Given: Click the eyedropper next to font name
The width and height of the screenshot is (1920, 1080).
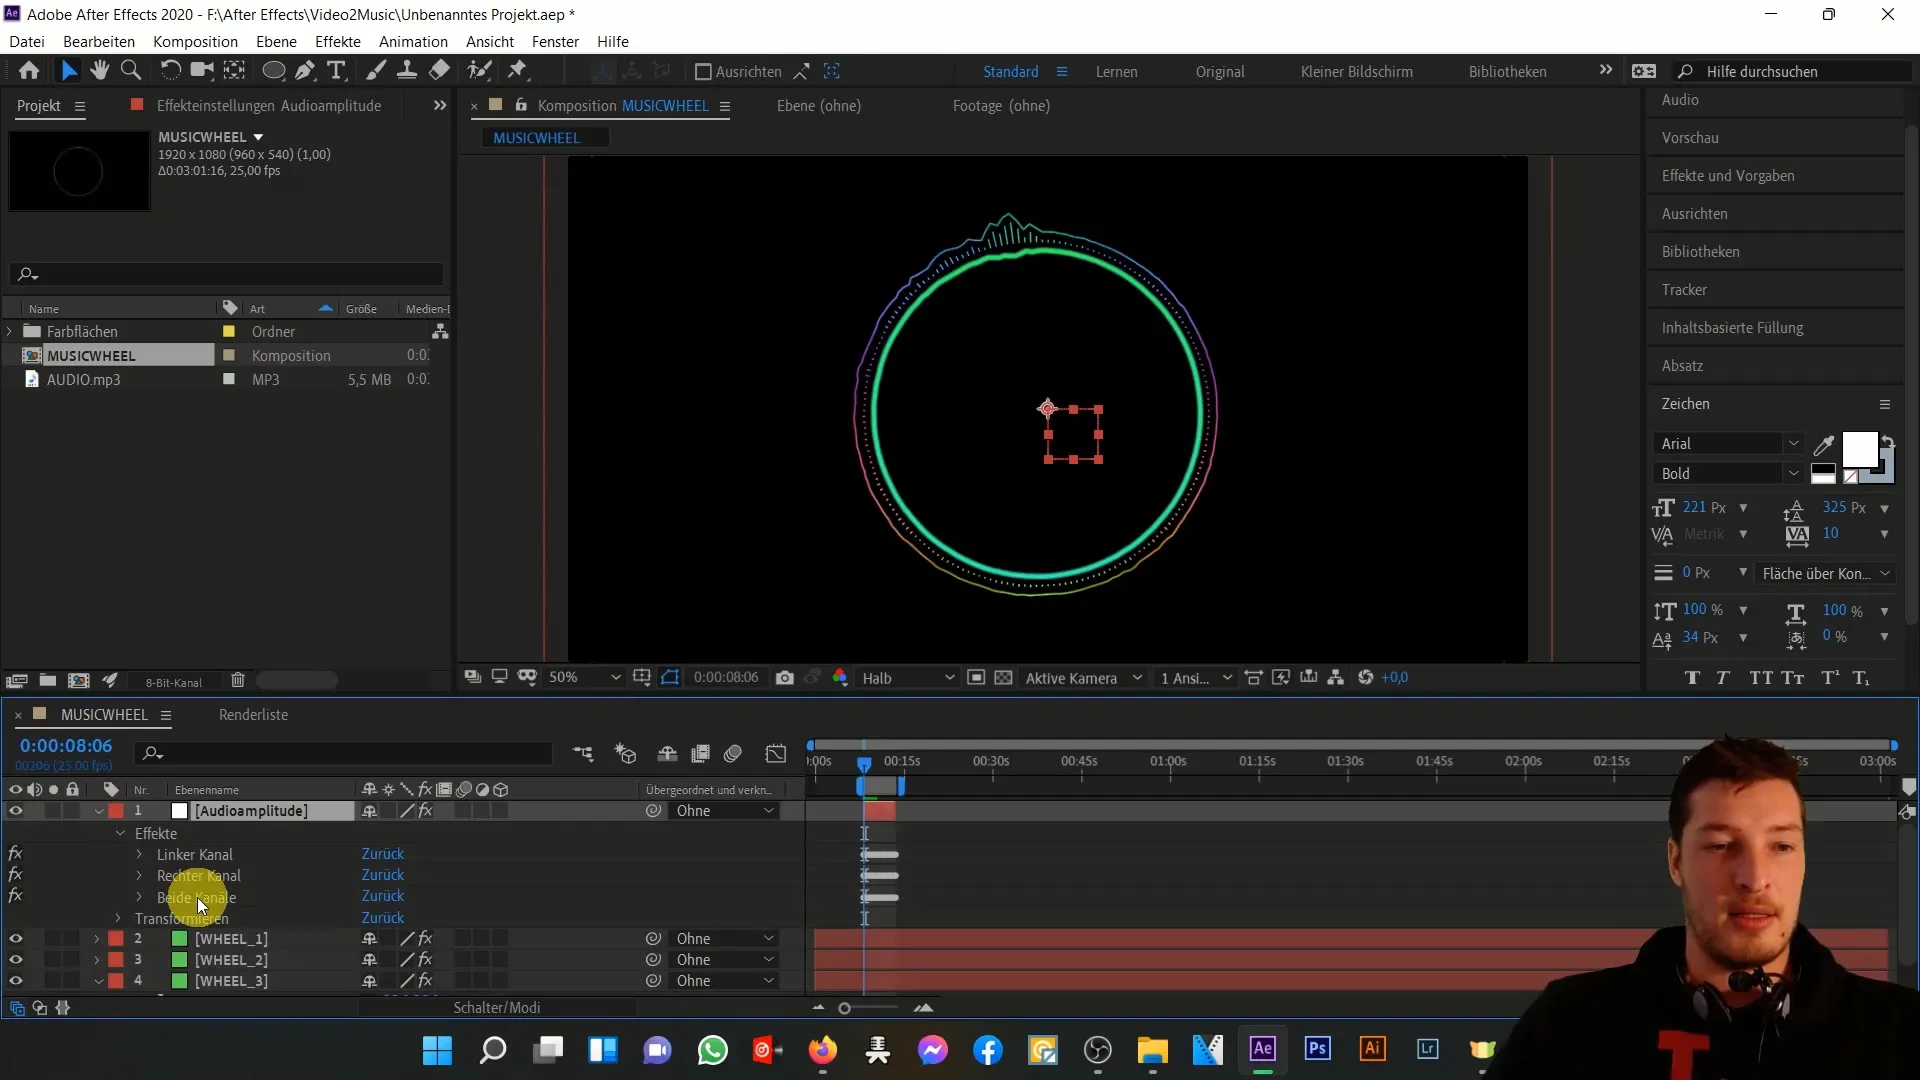Looking at the screenshot, I should pos(1824,445).
